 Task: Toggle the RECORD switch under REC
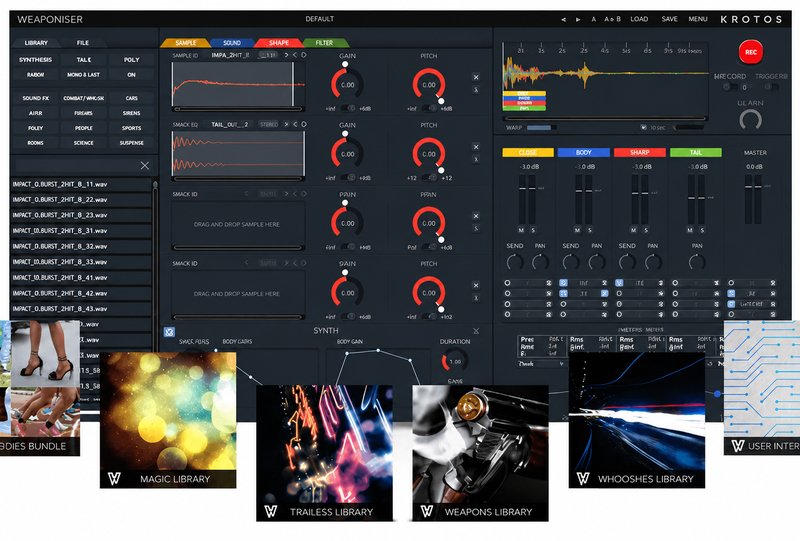730,87
